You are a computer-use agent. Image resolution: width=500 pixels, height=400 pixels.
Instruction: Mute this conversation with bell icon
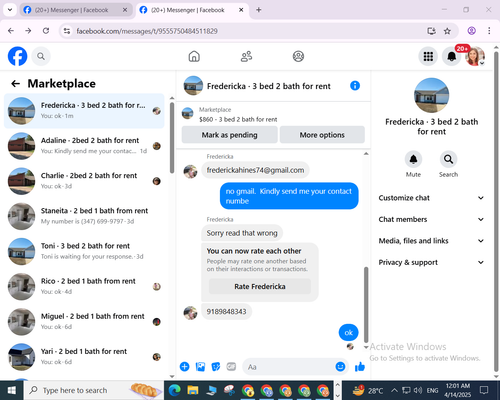413,159
